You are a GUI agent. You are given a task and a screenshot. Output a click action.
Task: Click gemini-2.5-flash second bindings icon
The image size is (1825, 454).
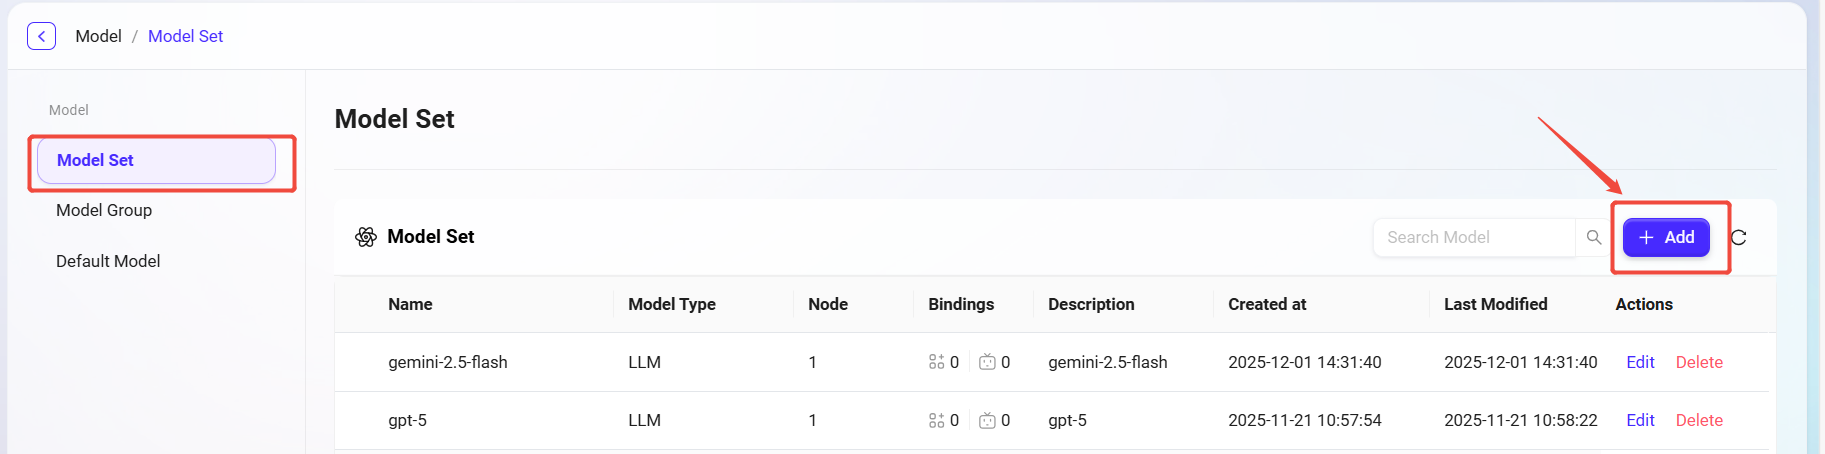(987, 362)
